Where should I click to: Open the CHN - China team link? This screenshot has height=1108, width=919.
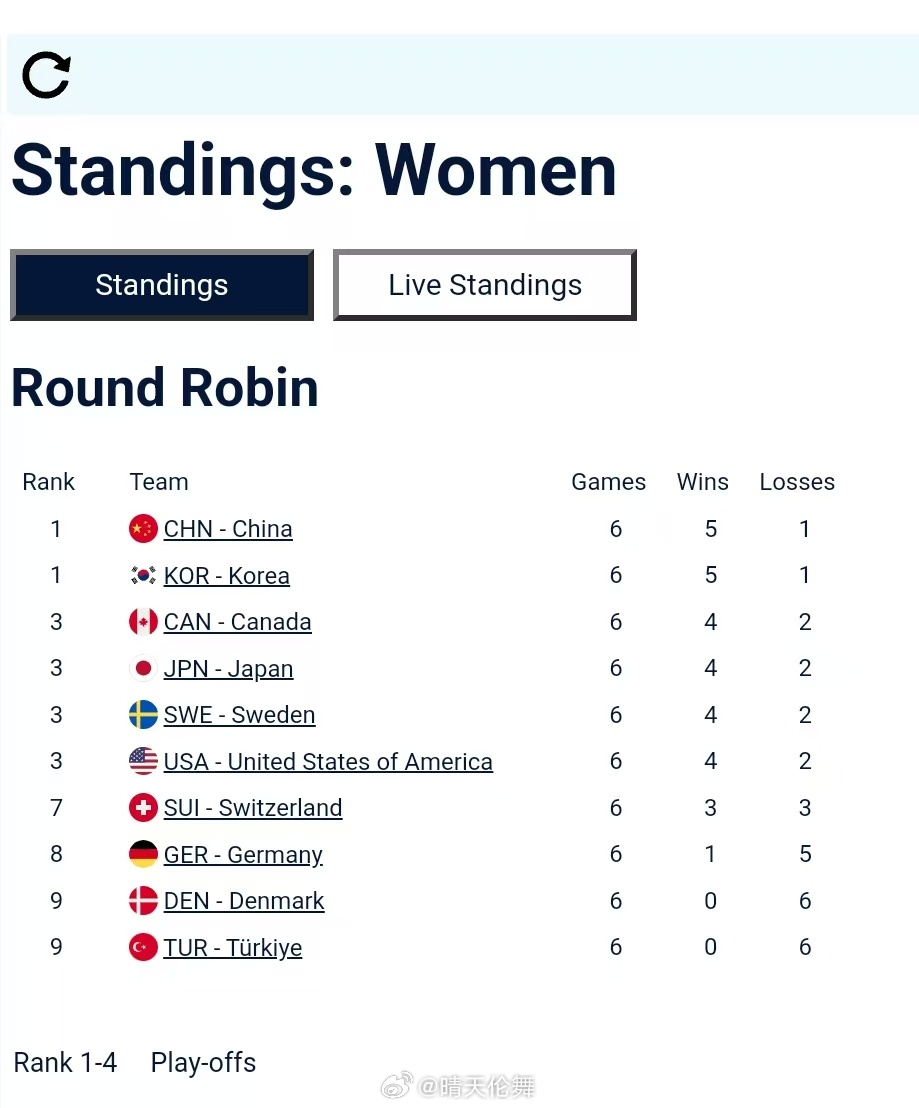pos(228,529)
